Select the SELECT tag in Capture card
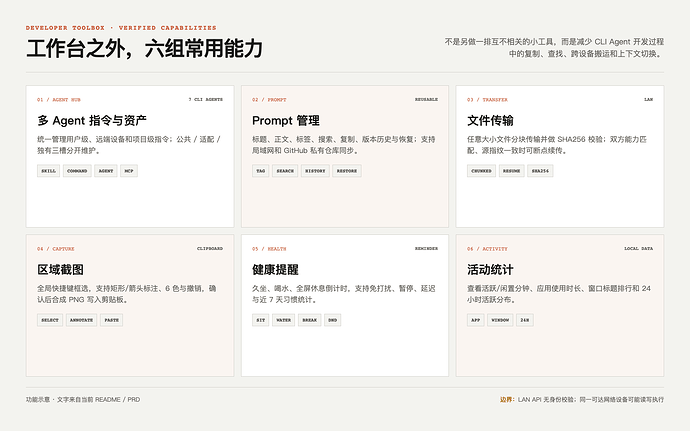 pos(50,320)
